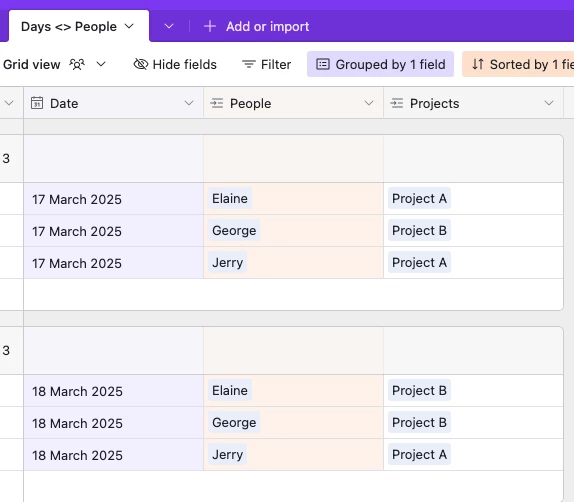
Task: Open Grouped by 1 field settings
Action: (380, 64)
